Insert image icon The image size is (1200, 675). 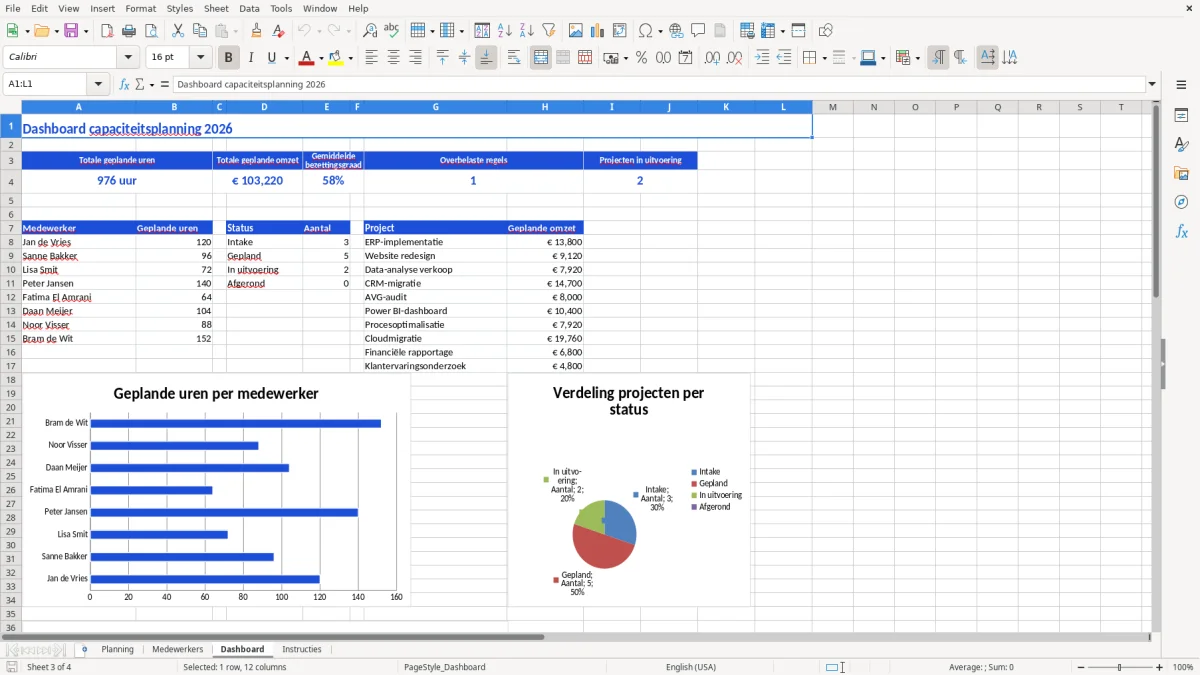click(576, 31)
